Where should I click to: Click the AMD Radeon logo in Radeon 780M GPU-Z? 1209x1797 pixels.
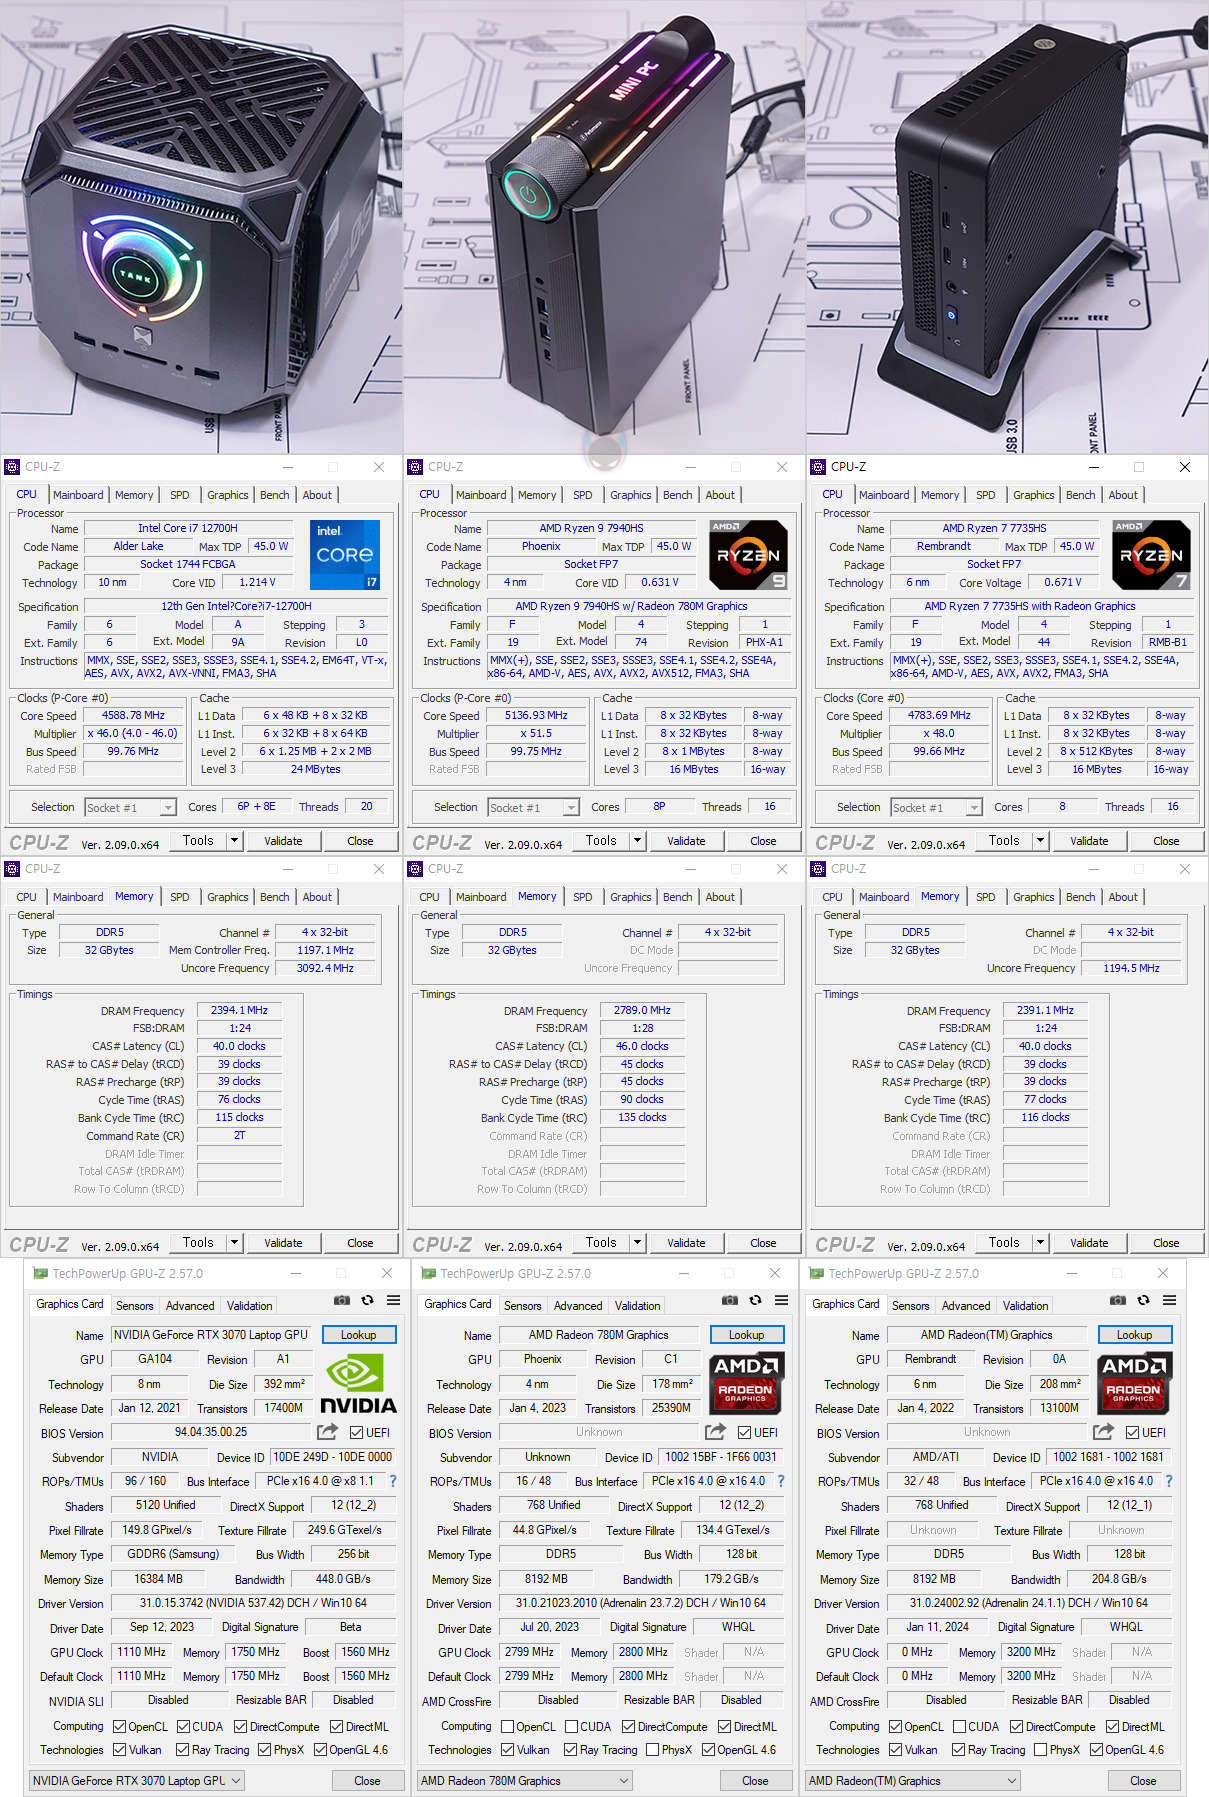[x=745, y=1383]
